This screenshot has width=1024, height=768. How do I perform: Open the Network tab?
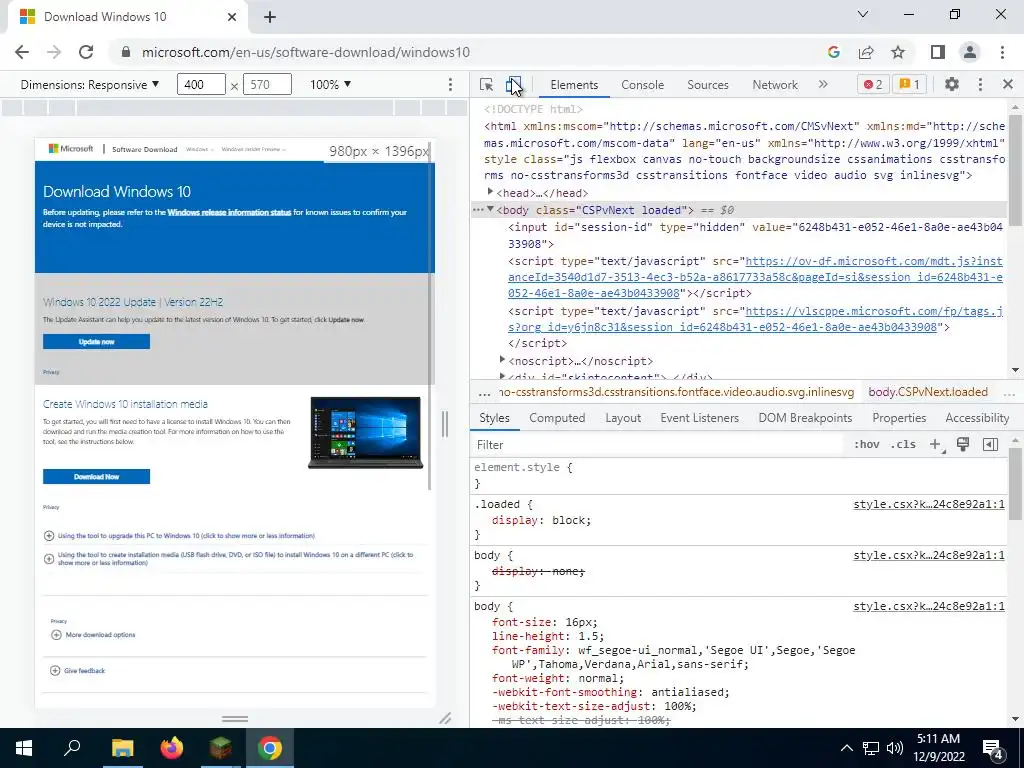[x=775, y=85]
